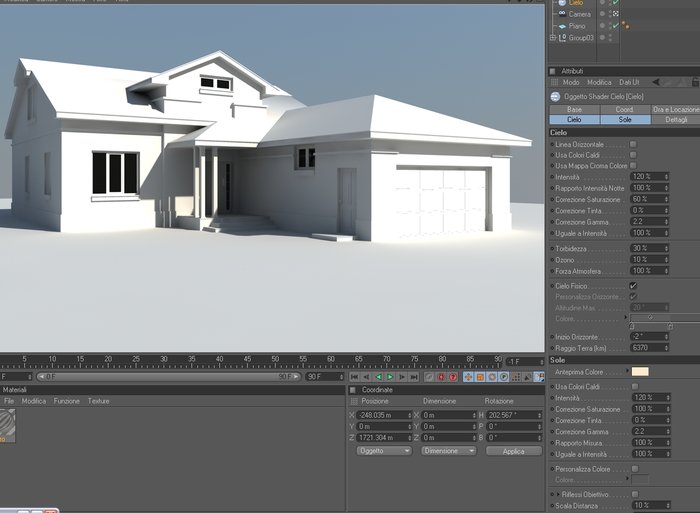Screen dimensions: 700x513
Task: Click the Applica button
Action: point(514,451)
